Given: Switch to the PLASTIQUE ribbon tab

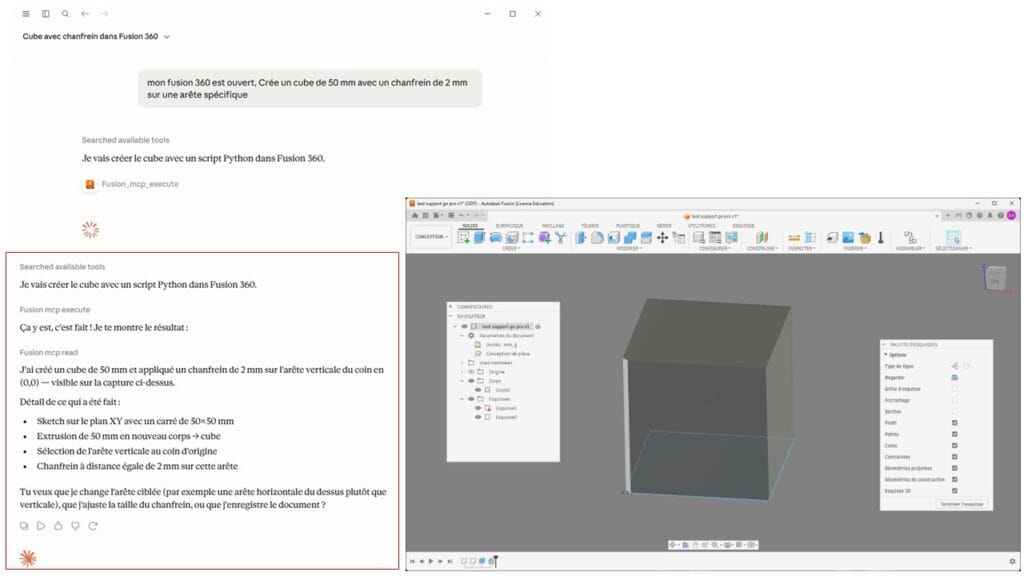Looking at the screenshot, I should pos(628,226).
